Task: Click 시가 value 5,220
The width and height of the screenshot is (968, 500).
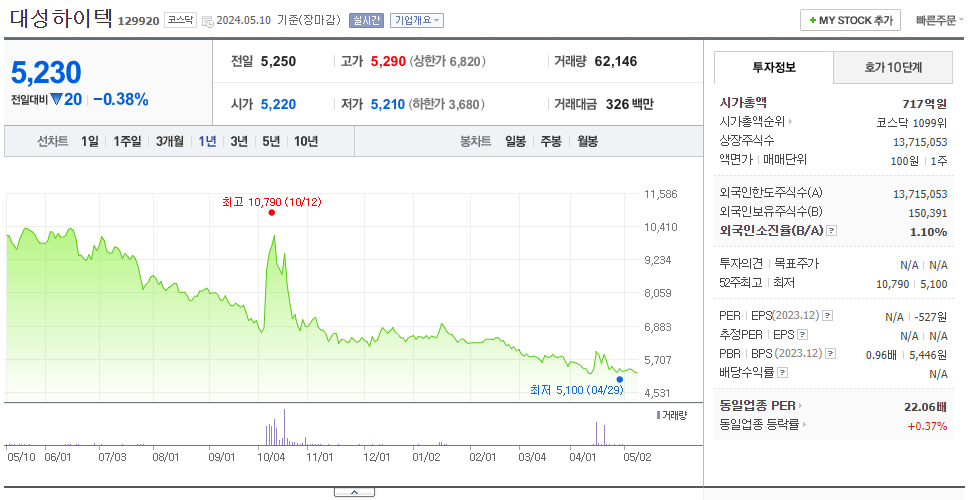Action: (x=278, y=104)
